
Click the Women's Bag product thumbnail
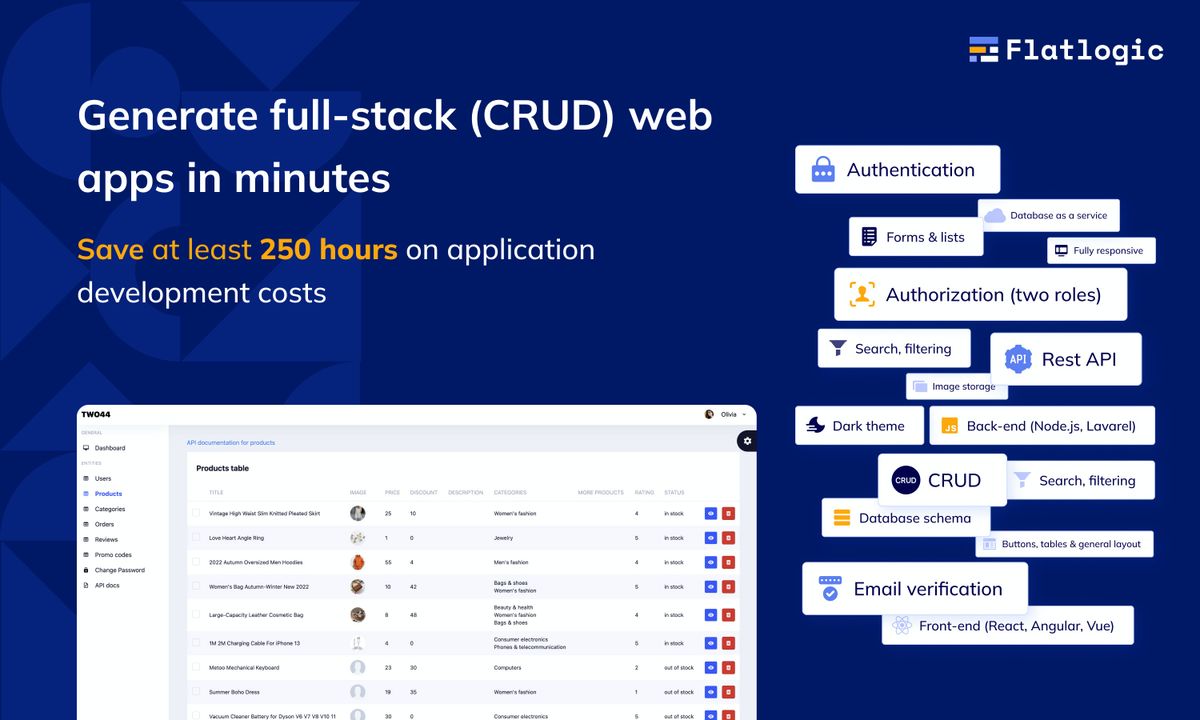(357, 587)
